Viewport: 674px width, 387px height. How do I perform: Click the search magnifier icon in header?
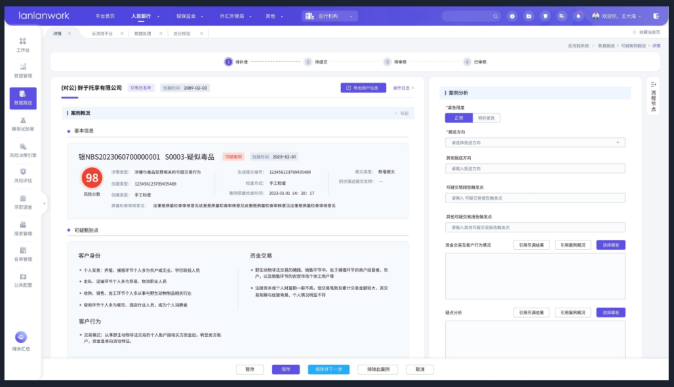point(495,16)
